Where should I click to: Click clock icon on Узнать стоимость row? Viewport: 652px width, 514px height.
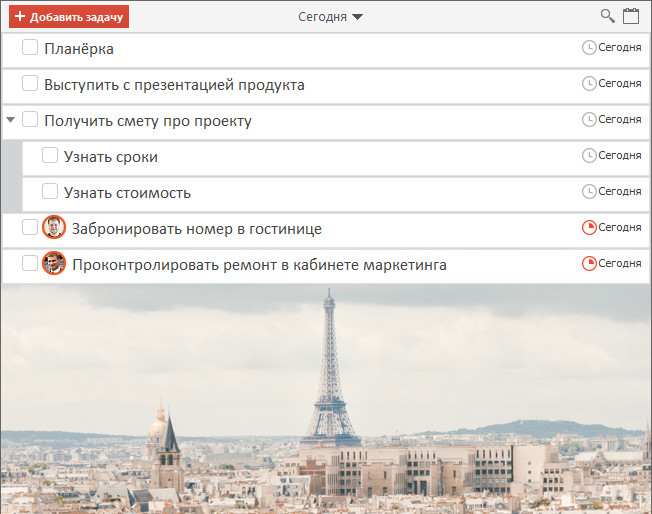click(589, 191)
